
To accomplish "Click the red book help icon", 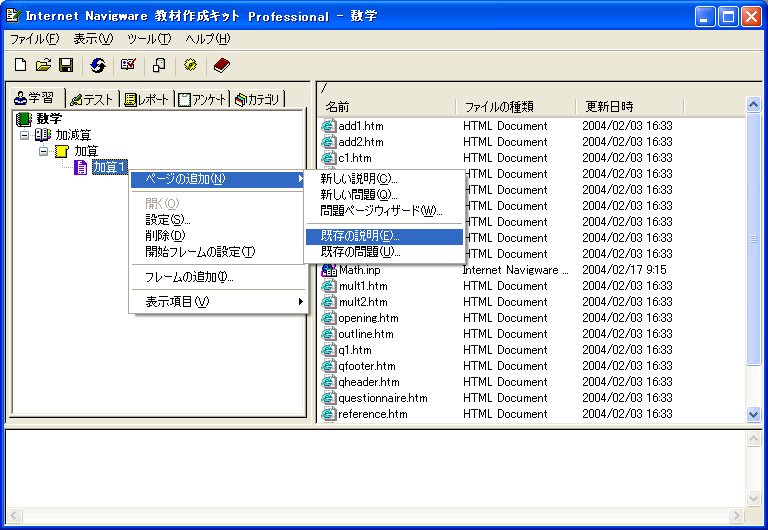I will pyautogui.click(x=221, y=65).
